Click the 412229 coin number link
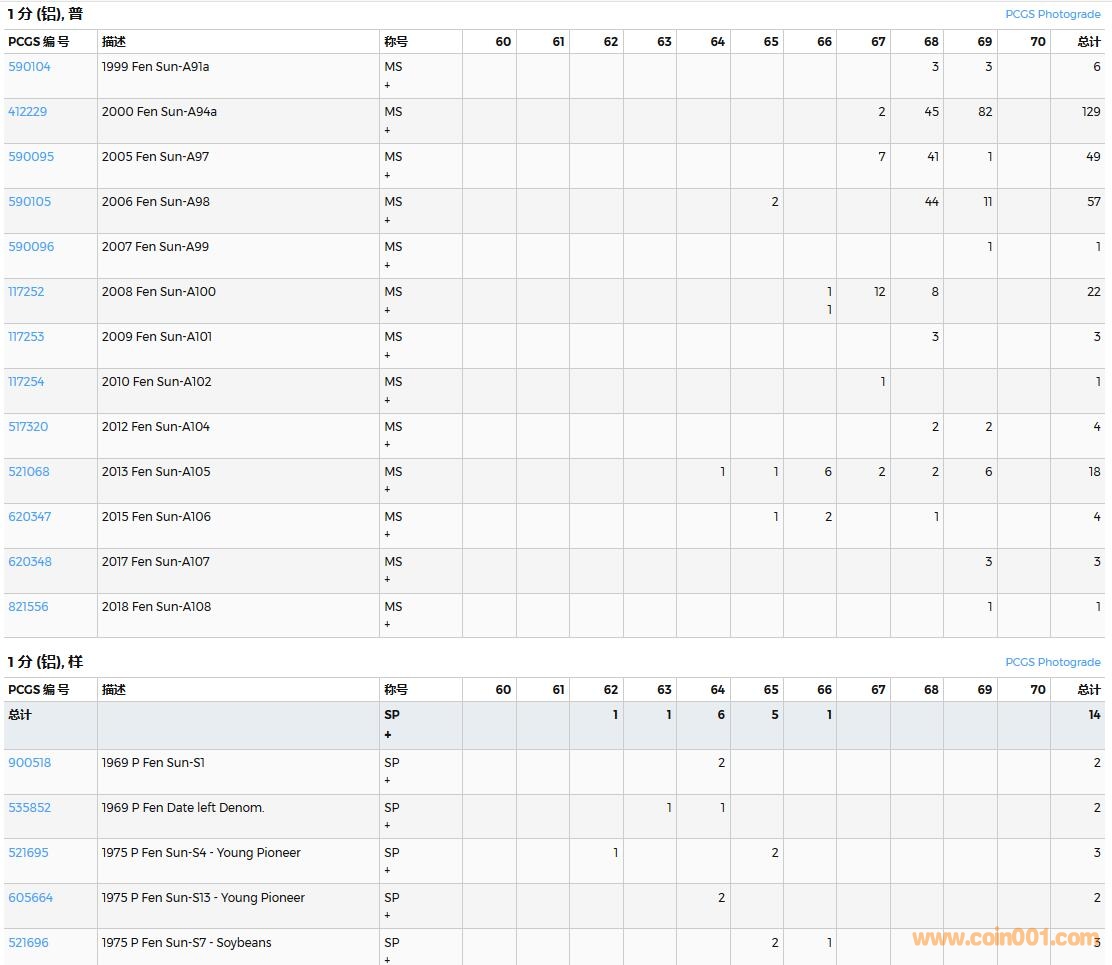1112x965 pixels. point(27,112)
